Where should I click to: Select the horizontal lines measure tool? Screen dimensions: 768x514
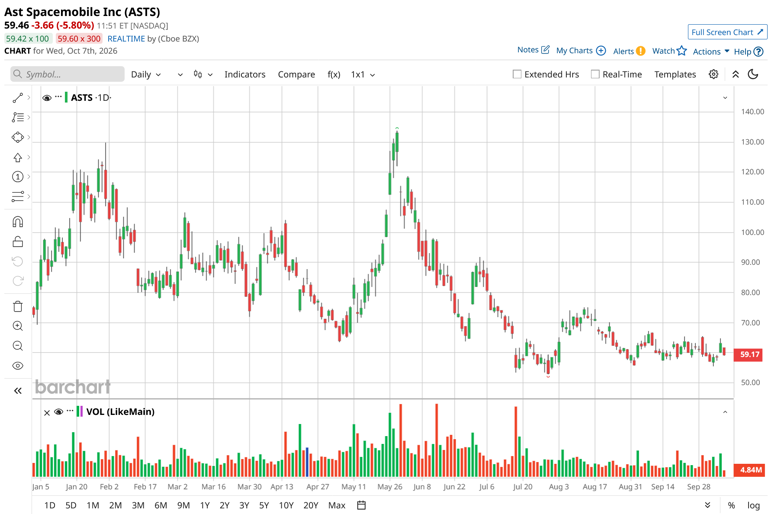click(18, 196)
